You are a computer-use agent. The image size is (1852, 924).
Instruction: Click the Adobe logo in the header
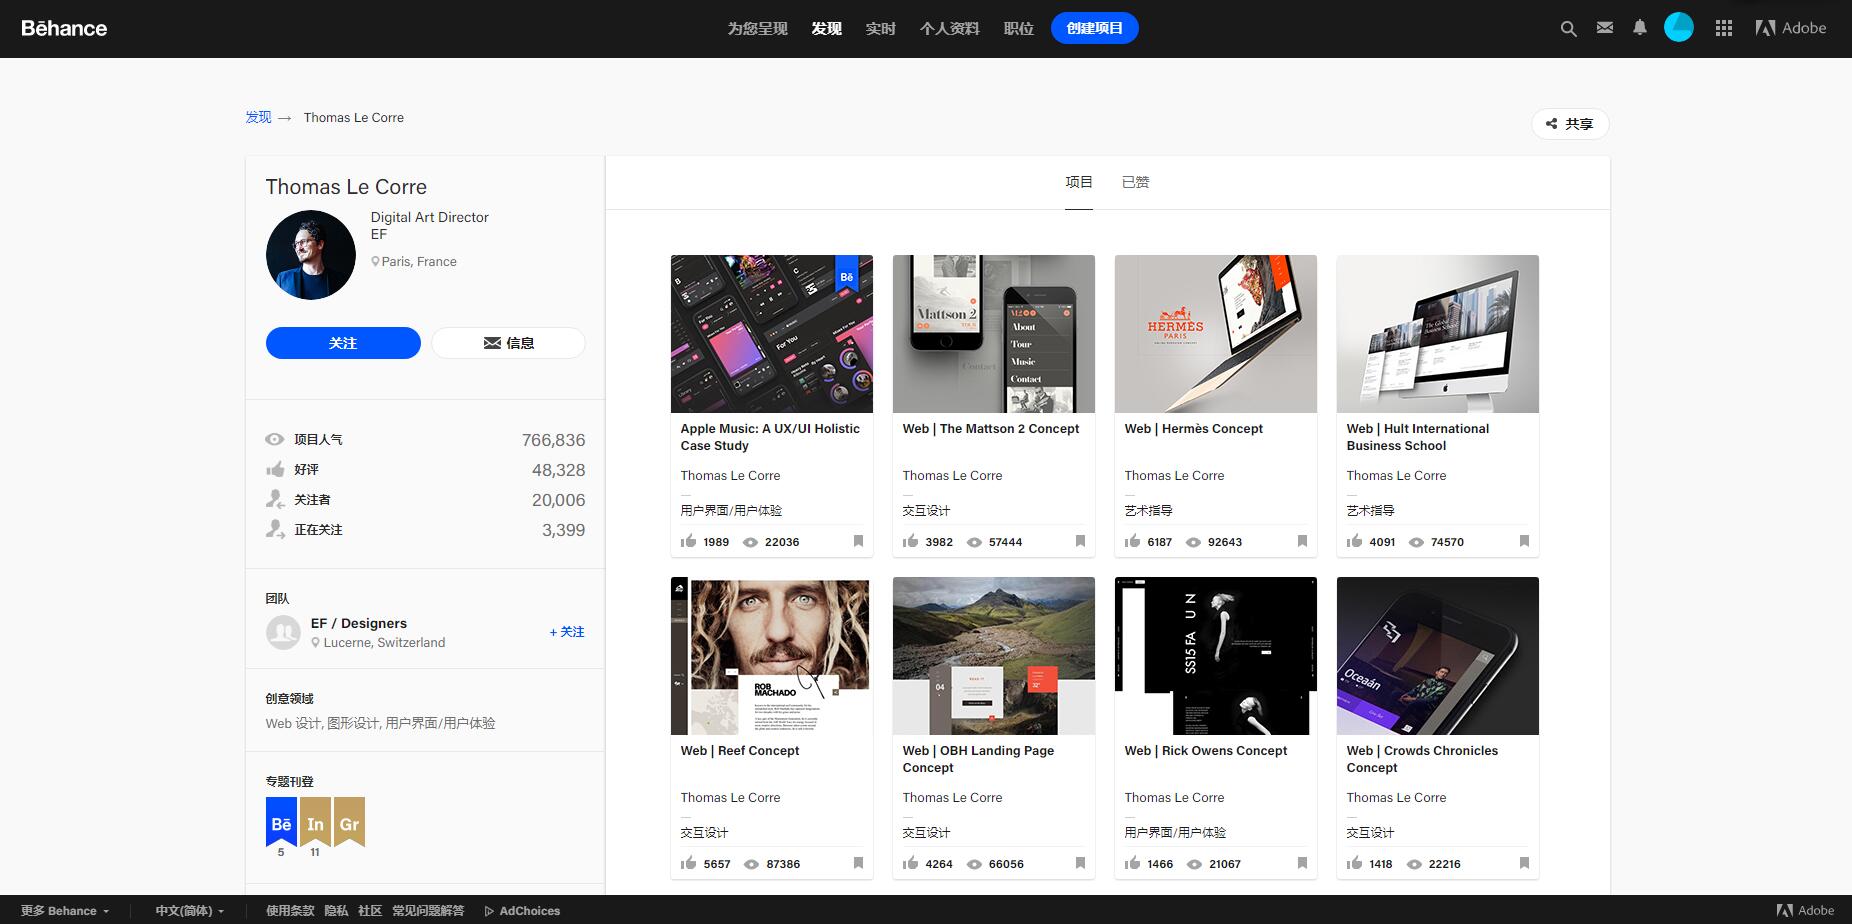pyautogui.click(x=1791, y=28)
